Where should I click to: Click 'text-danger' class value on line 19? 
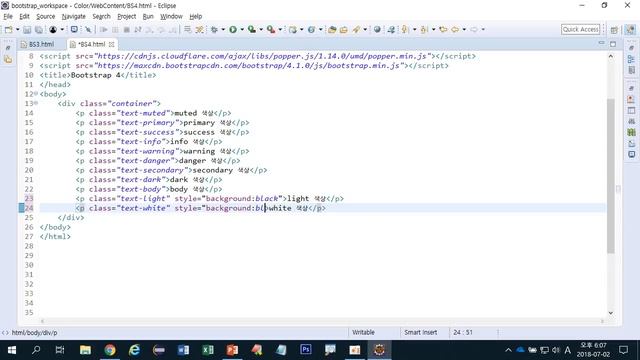pyautogui.click(x=145, y=160)
